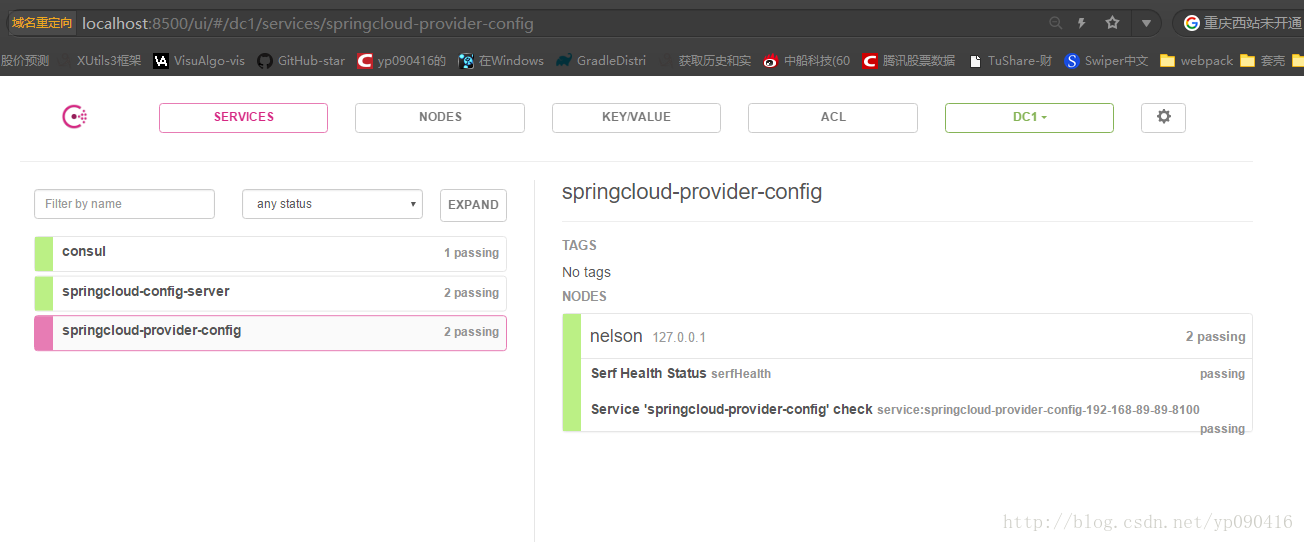This screenshot has height=542, width=1304.
Task: Open the DC1 datacenter dropdown
Action: click(1029, 117)
